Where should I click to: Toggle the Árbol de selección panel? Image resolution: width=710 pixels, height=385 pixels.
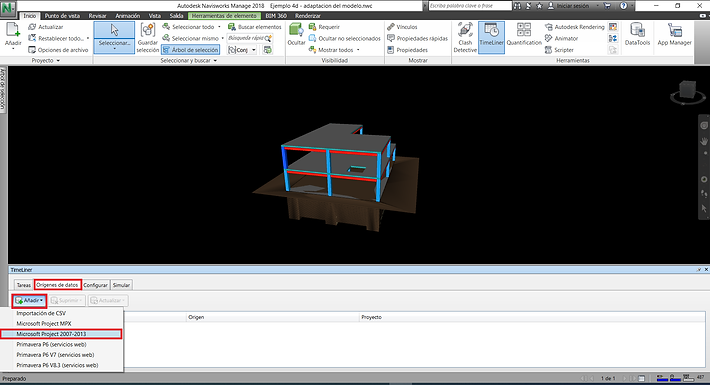point(191,50)
